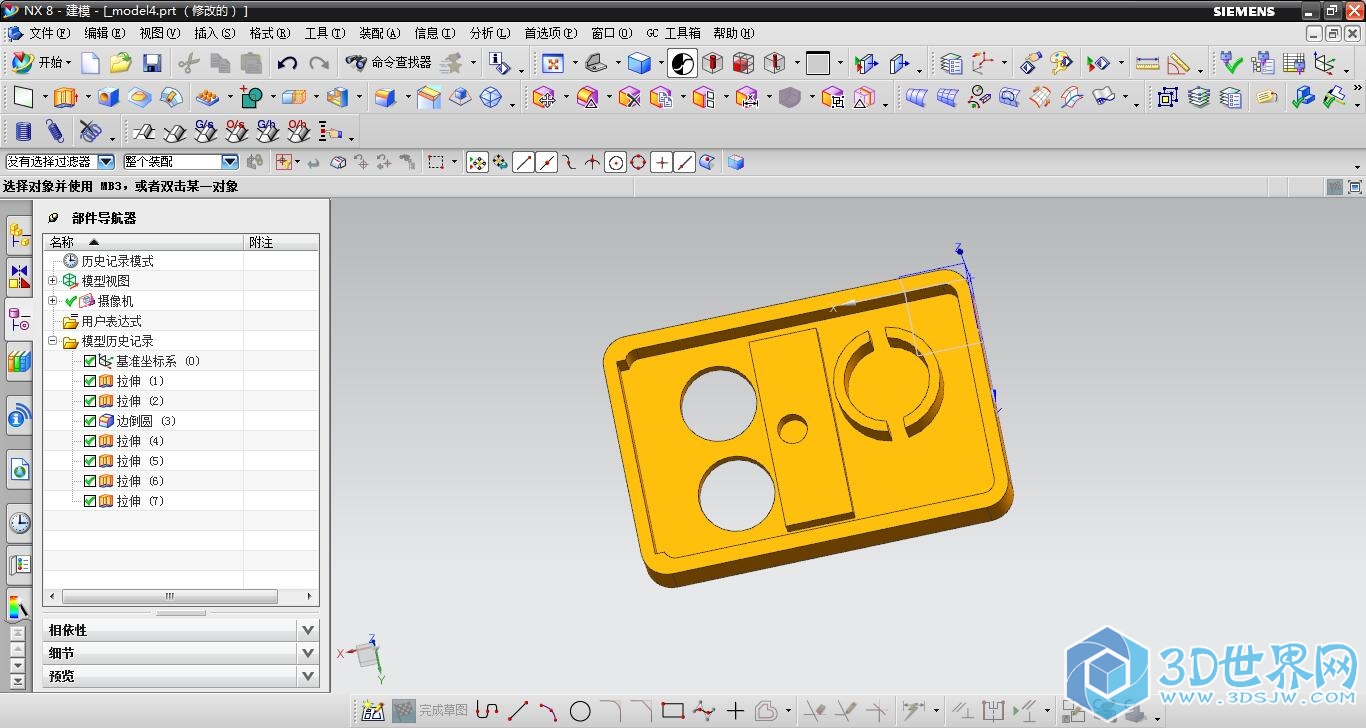Viewport: 1366px width, 728px height.
Task: Open the Assembly Navigator sidebar tab
Action: [19, 236]
